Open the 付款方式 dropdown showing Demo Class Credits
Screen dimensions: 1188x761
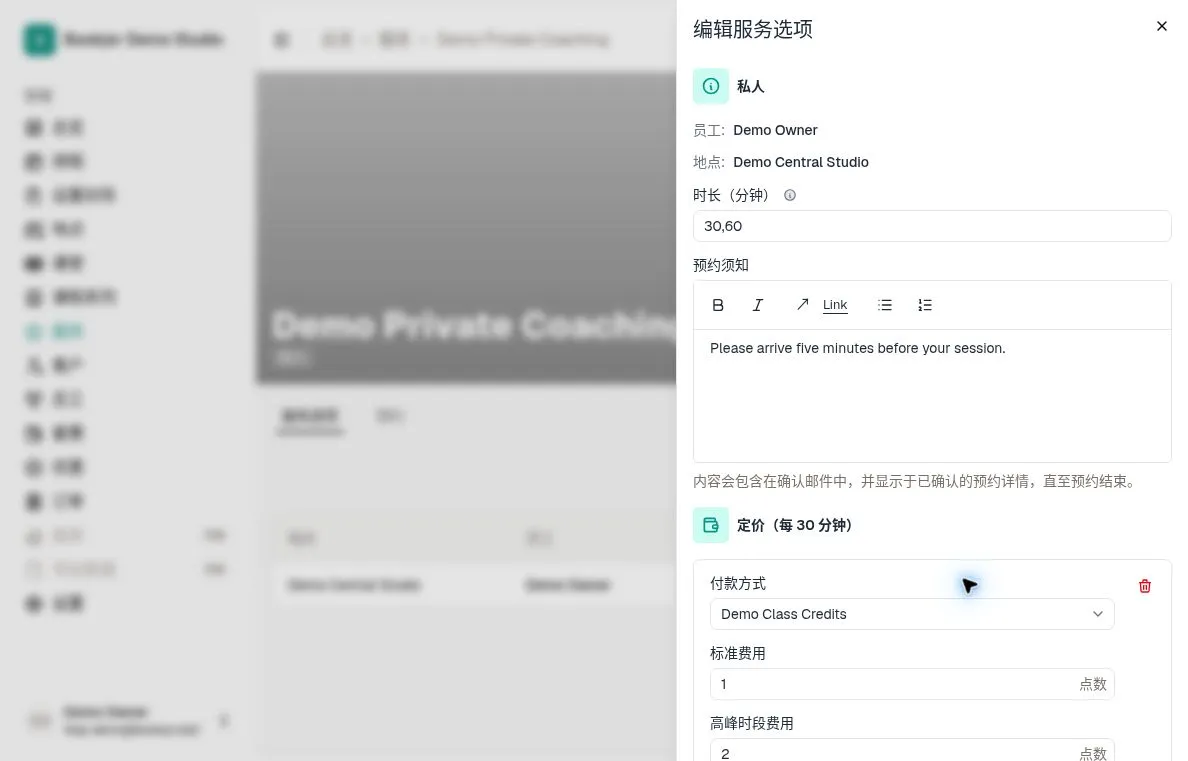[911, 614]
